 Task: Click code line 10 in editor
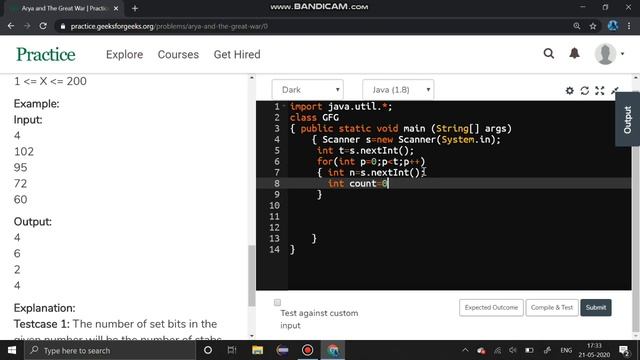click(x=459, y=205)
